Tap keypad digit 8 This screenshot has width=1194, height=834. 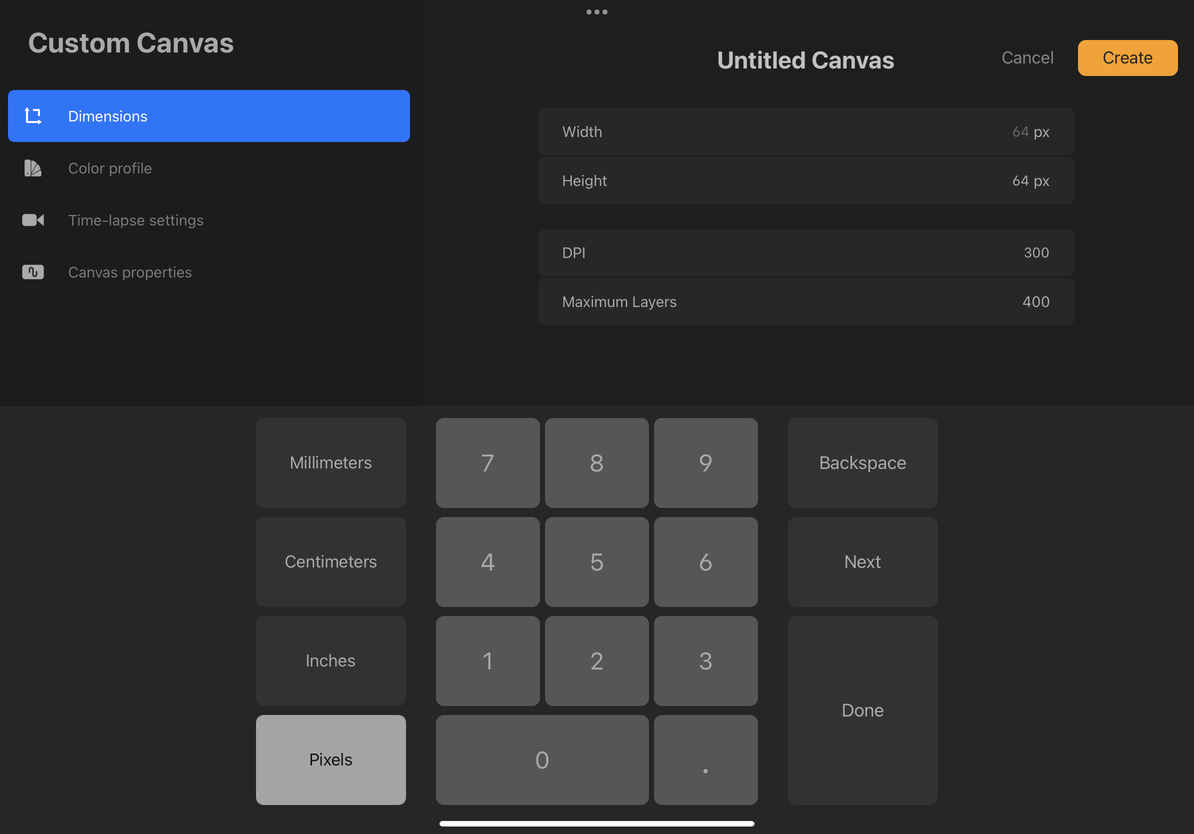pyautogui.click(x=596, y=462)
